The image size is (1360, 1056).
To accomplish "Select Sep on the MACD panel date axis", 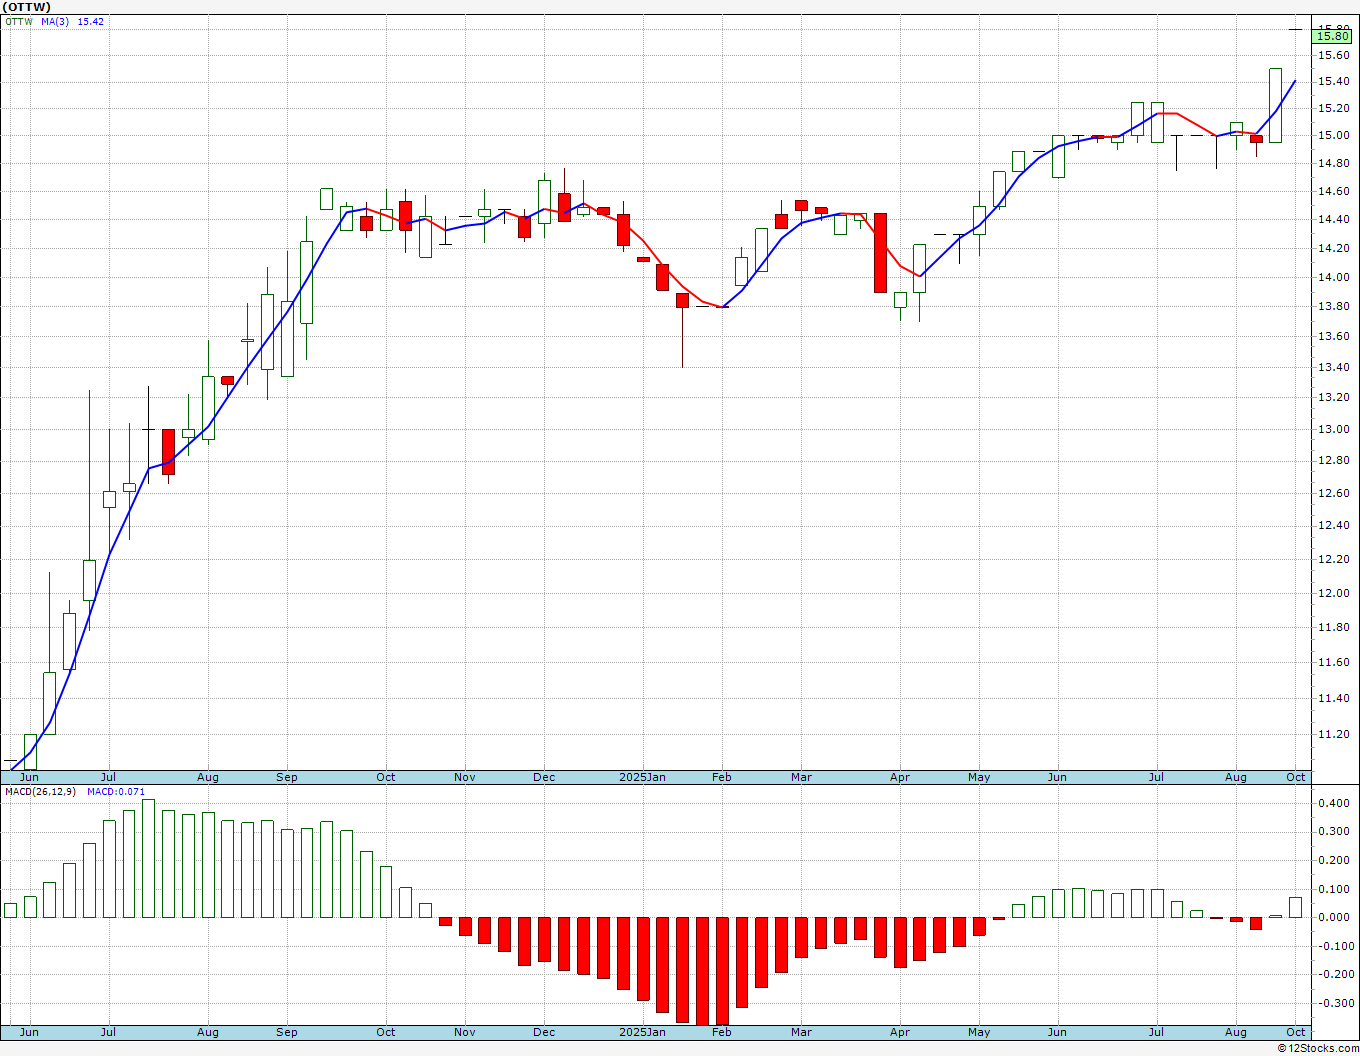I will (286, 1032).
